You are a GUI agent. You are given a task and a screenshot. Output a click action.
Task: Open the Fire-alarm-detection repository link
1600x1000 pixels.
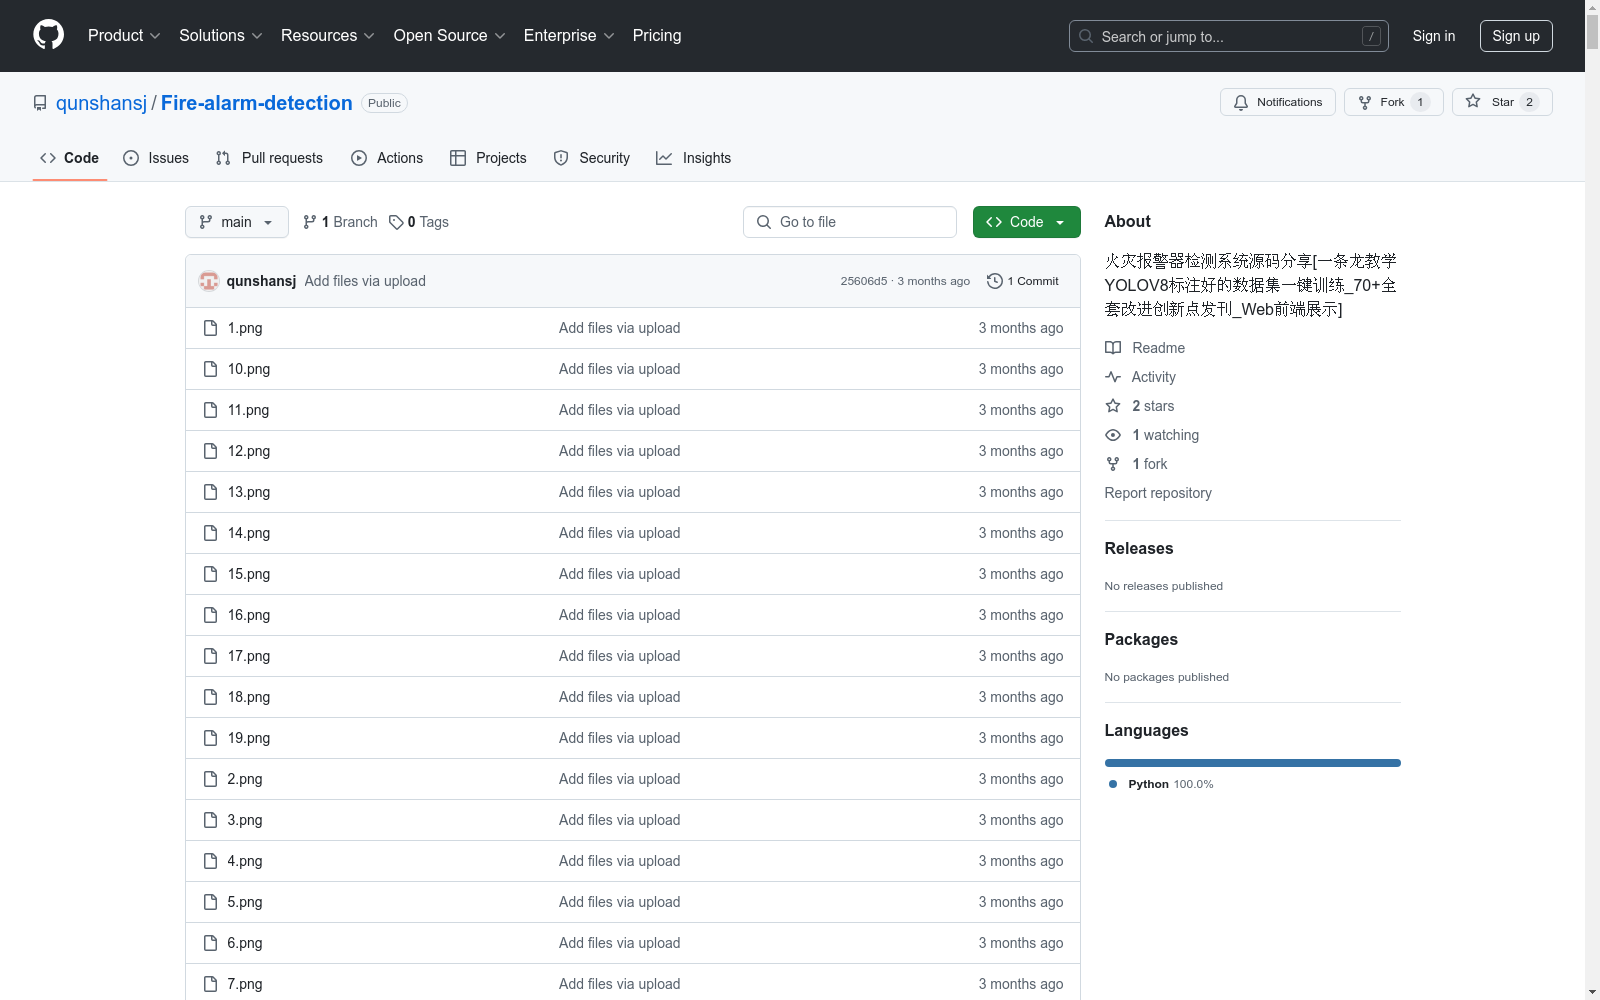pyautogui.click(x=257, y=103)
